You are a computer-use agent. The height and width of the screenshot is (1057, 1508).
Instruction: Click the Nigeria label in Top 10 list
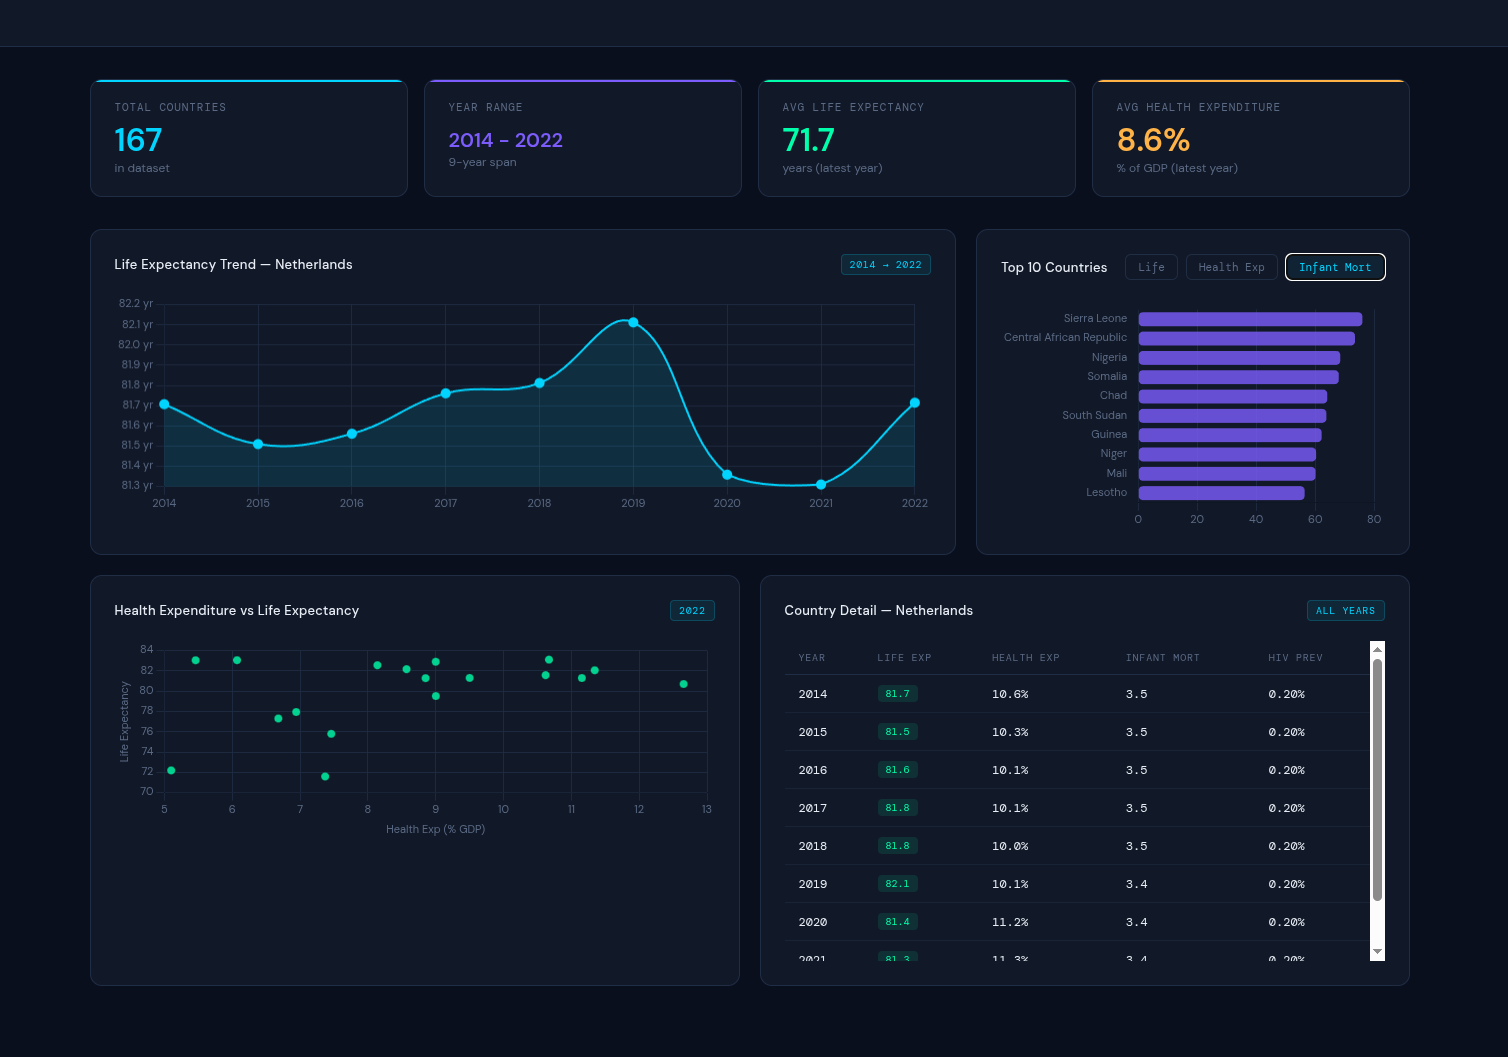[x=1110, y=357]
